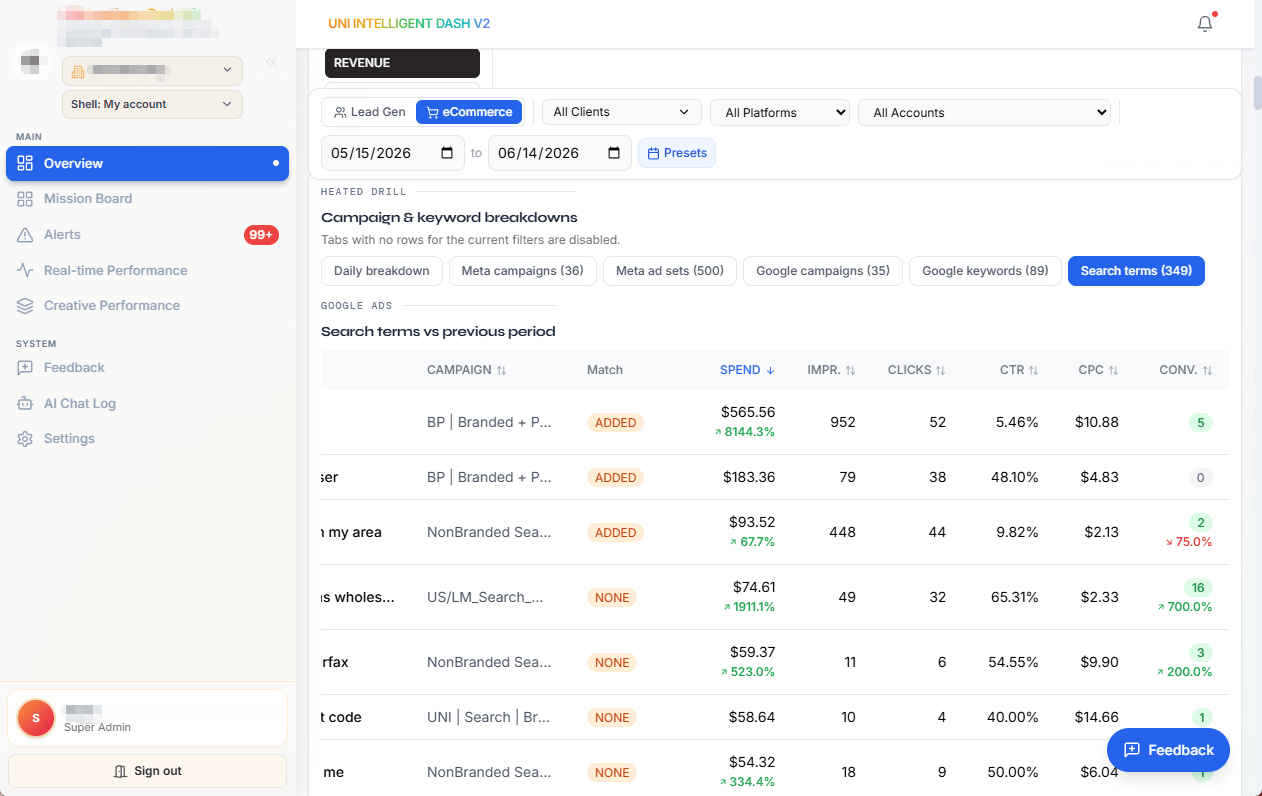Click start date field 05/15/2026
This screenshot has height=796, width=1262.
pyautogui.click(x=393, y=153)
